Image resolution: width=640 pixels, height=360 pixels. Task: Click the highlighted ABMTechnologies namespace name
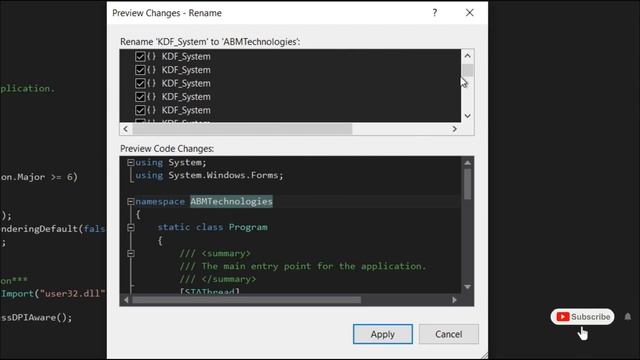tap(231, 201)
